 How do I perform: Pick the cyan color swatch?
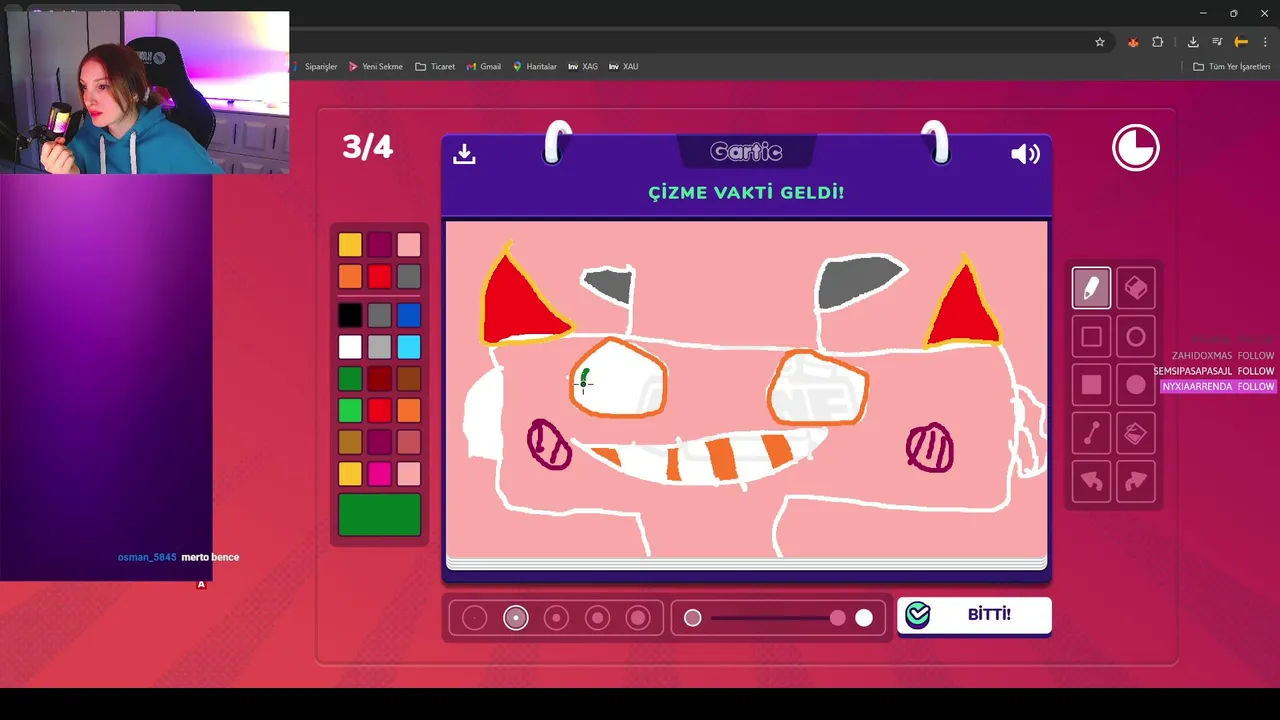[x=409, y=347]
